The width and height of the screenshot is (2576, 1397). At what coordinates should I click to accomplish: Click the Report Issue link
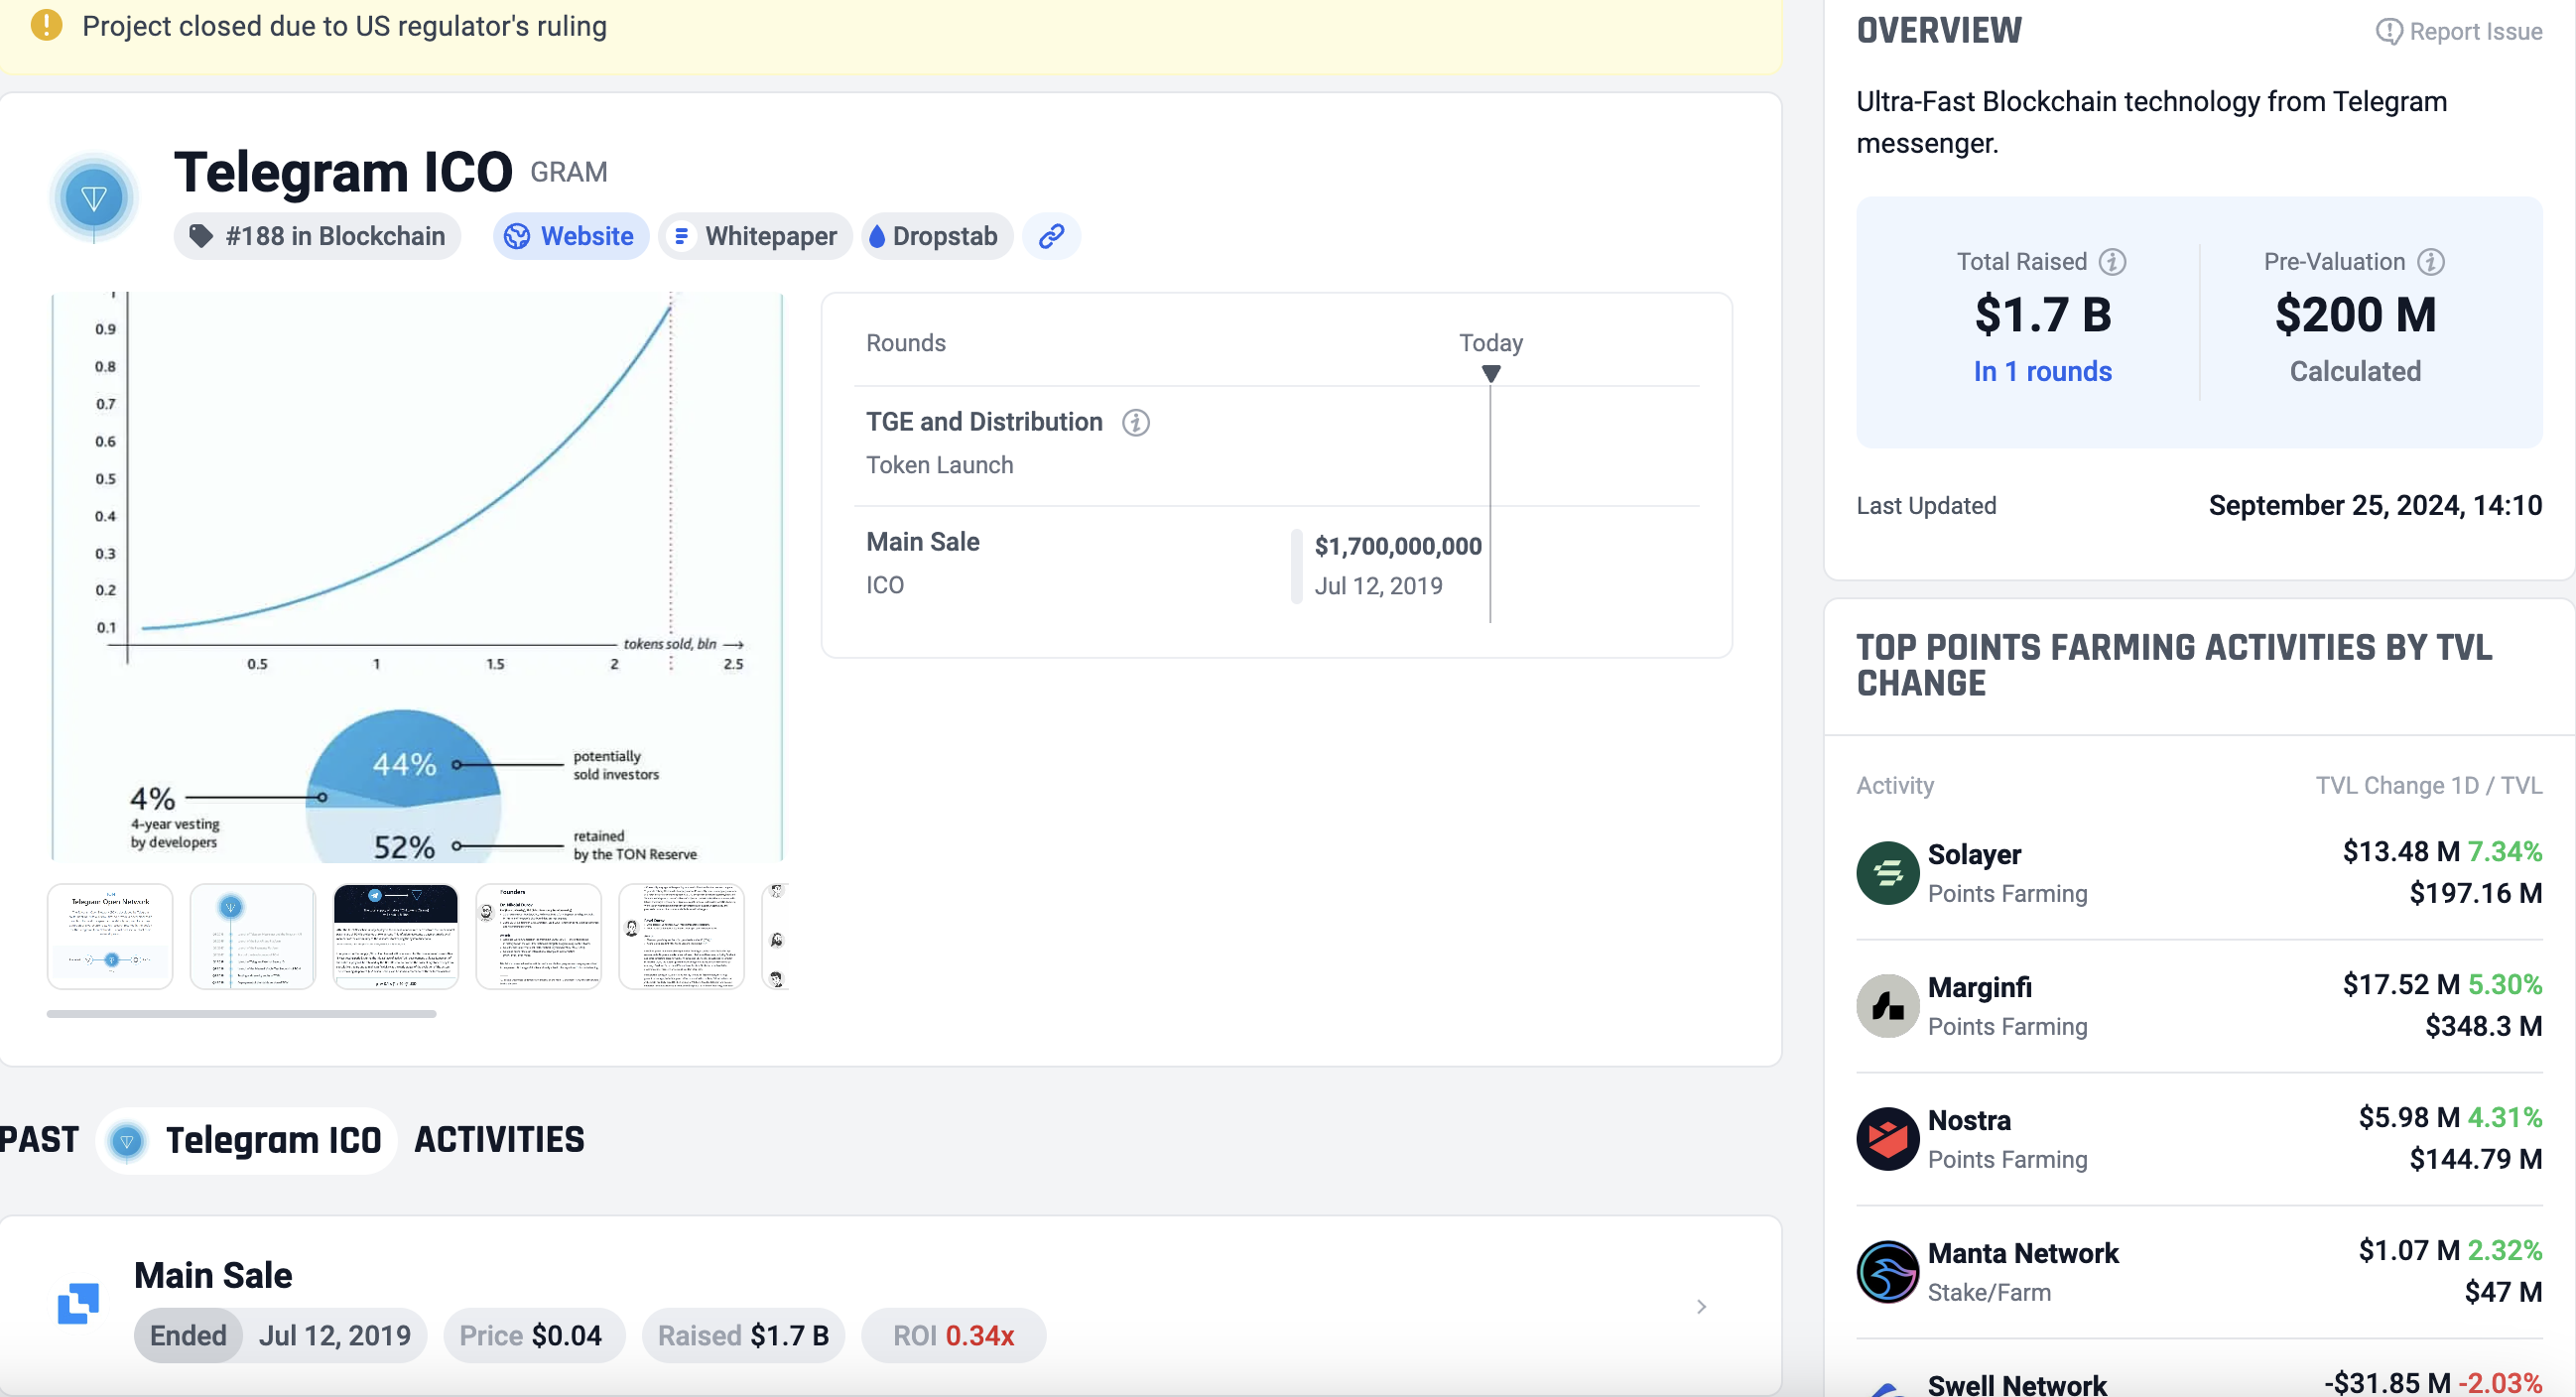coord(2458,32)
